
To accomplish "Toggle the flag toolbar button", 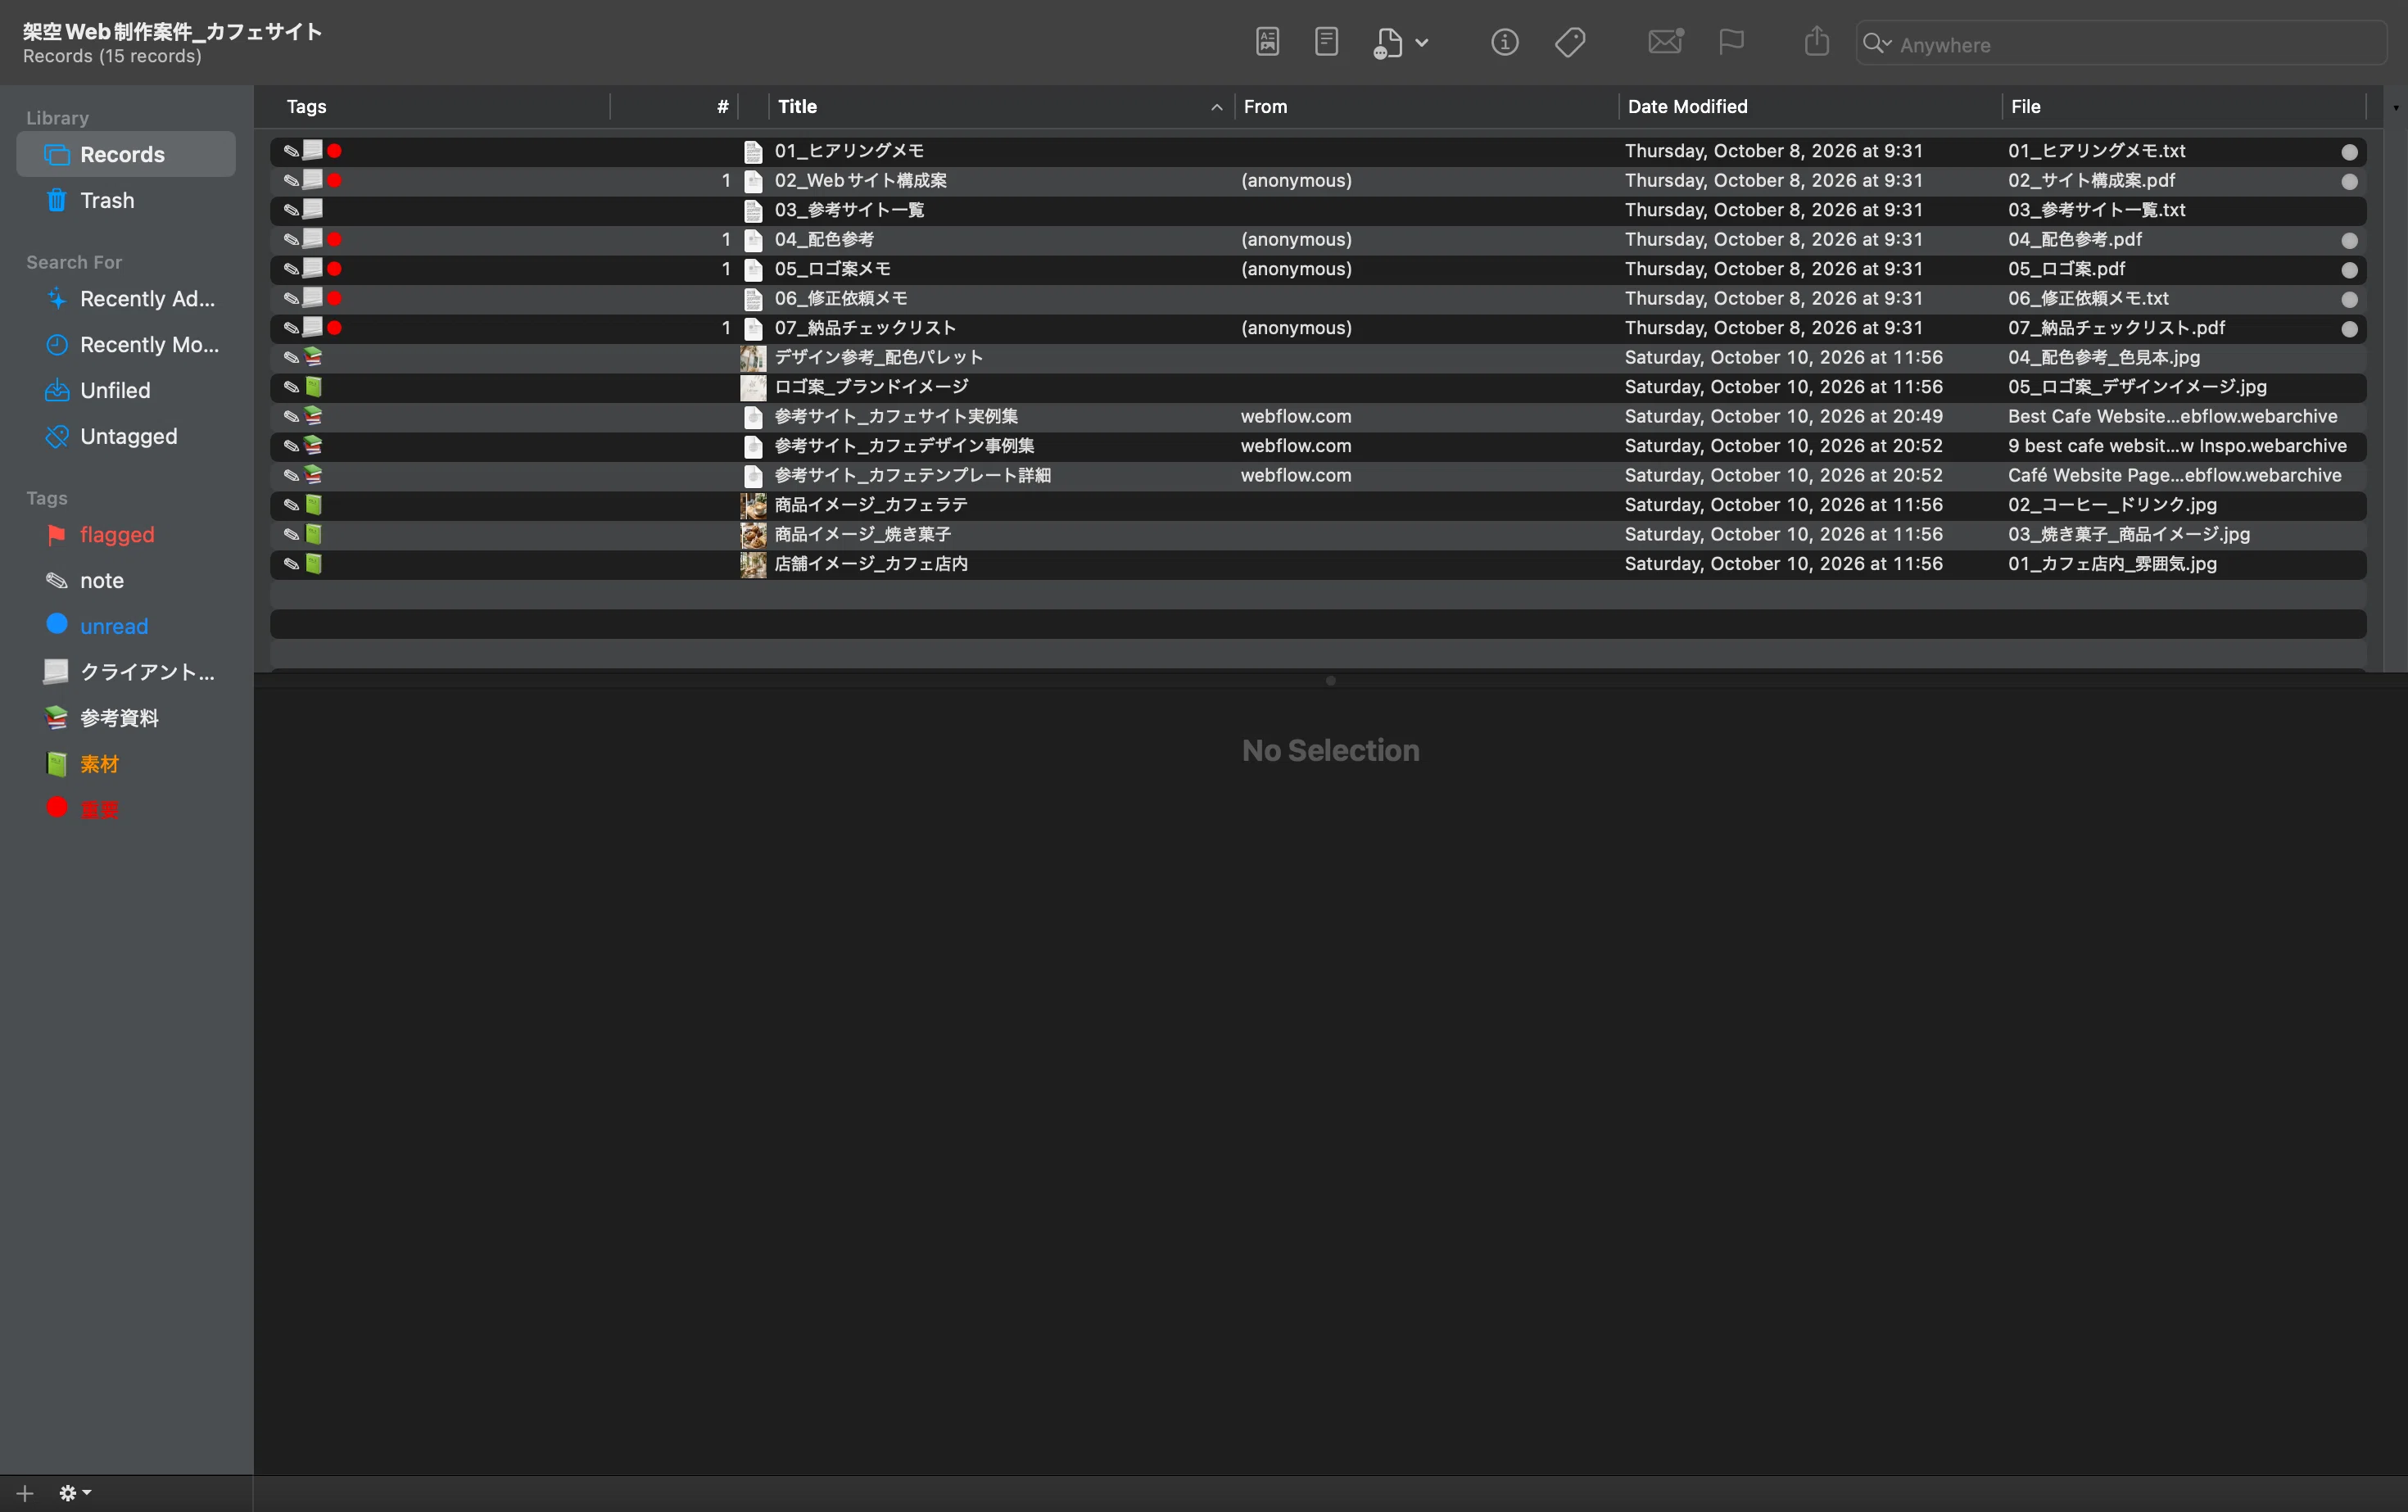I will pyautogui.click(x=1731, y=42).
